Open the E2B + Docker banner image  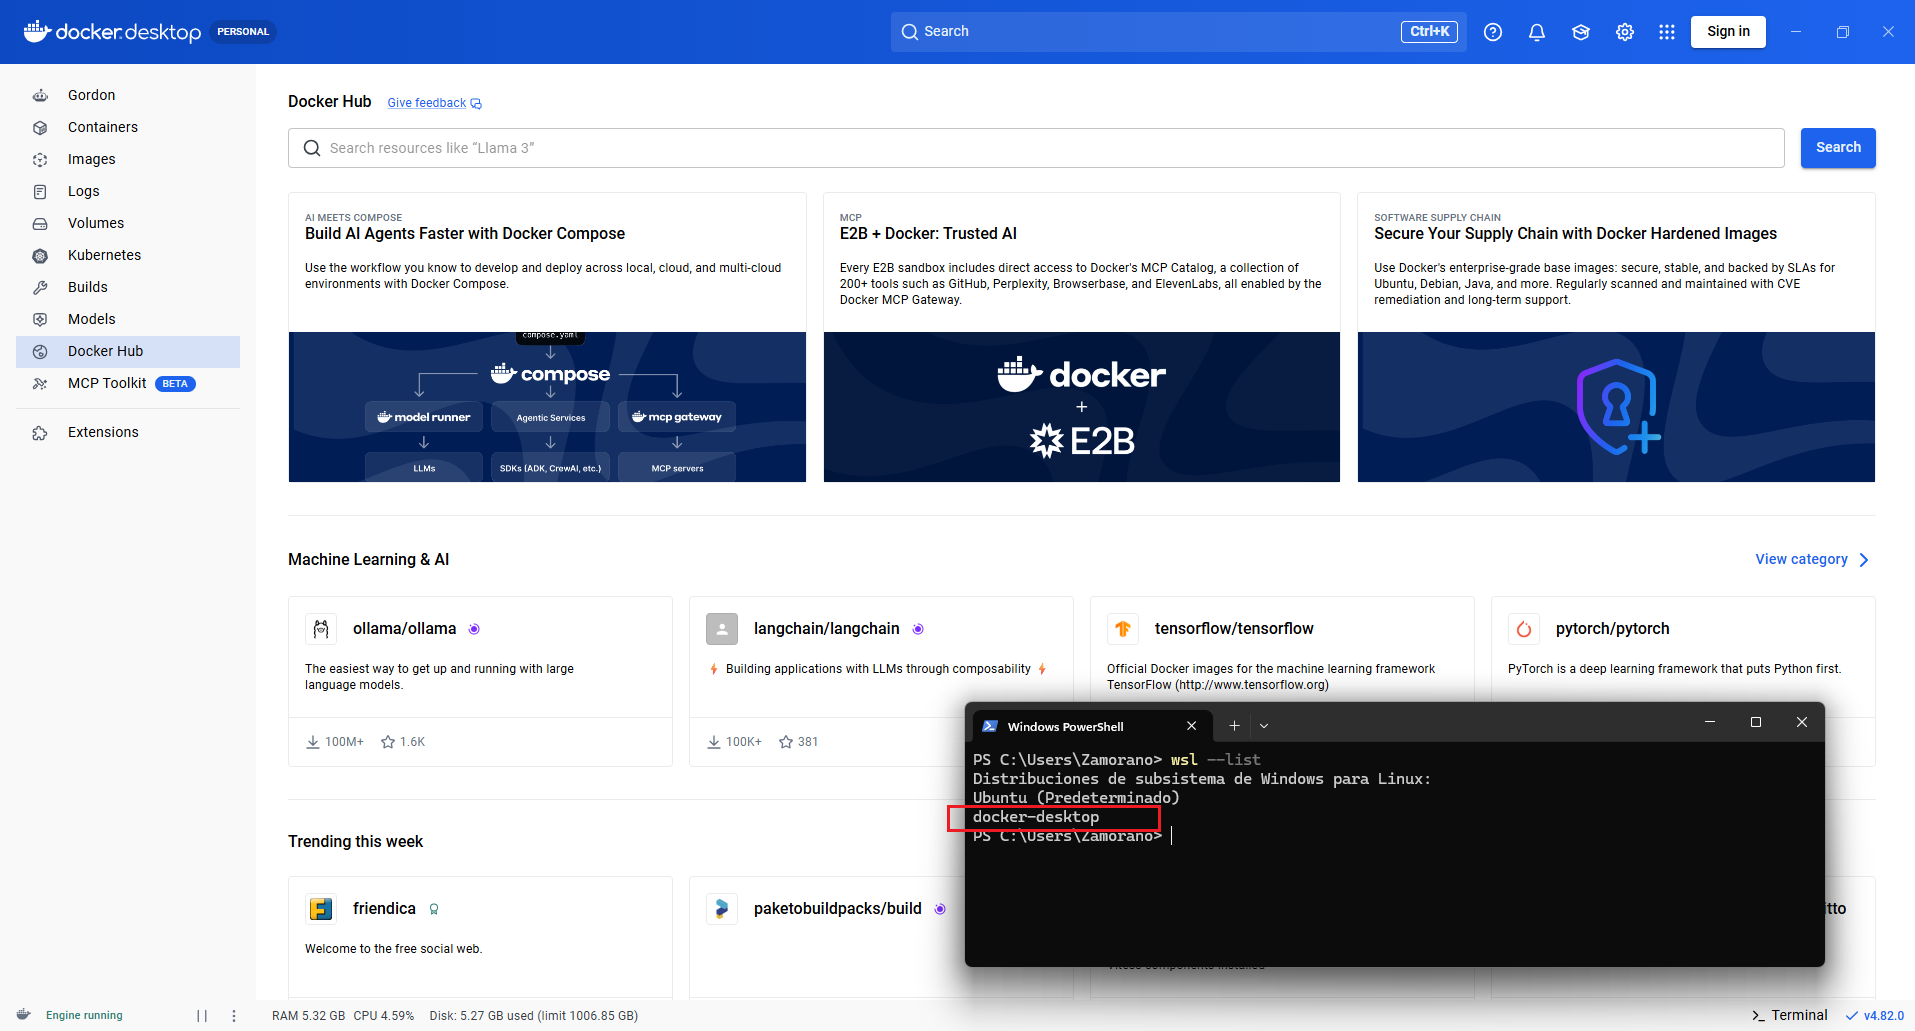pos(1081,407)
